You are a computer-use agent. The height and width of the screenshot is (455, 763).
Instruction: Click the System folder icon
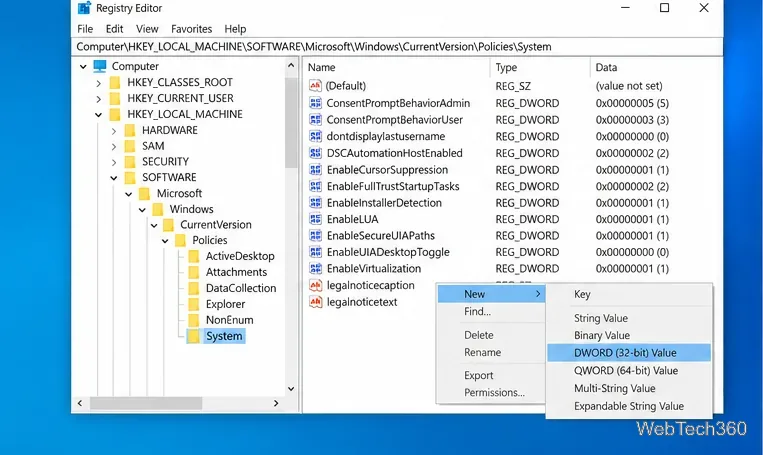[194, 336]
